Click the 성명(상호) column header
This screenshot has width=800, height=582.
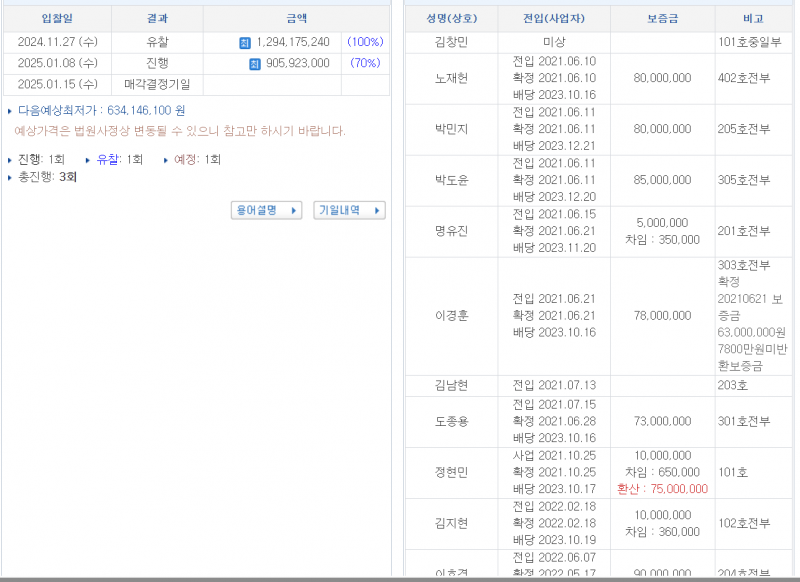[x=451, y=18]
